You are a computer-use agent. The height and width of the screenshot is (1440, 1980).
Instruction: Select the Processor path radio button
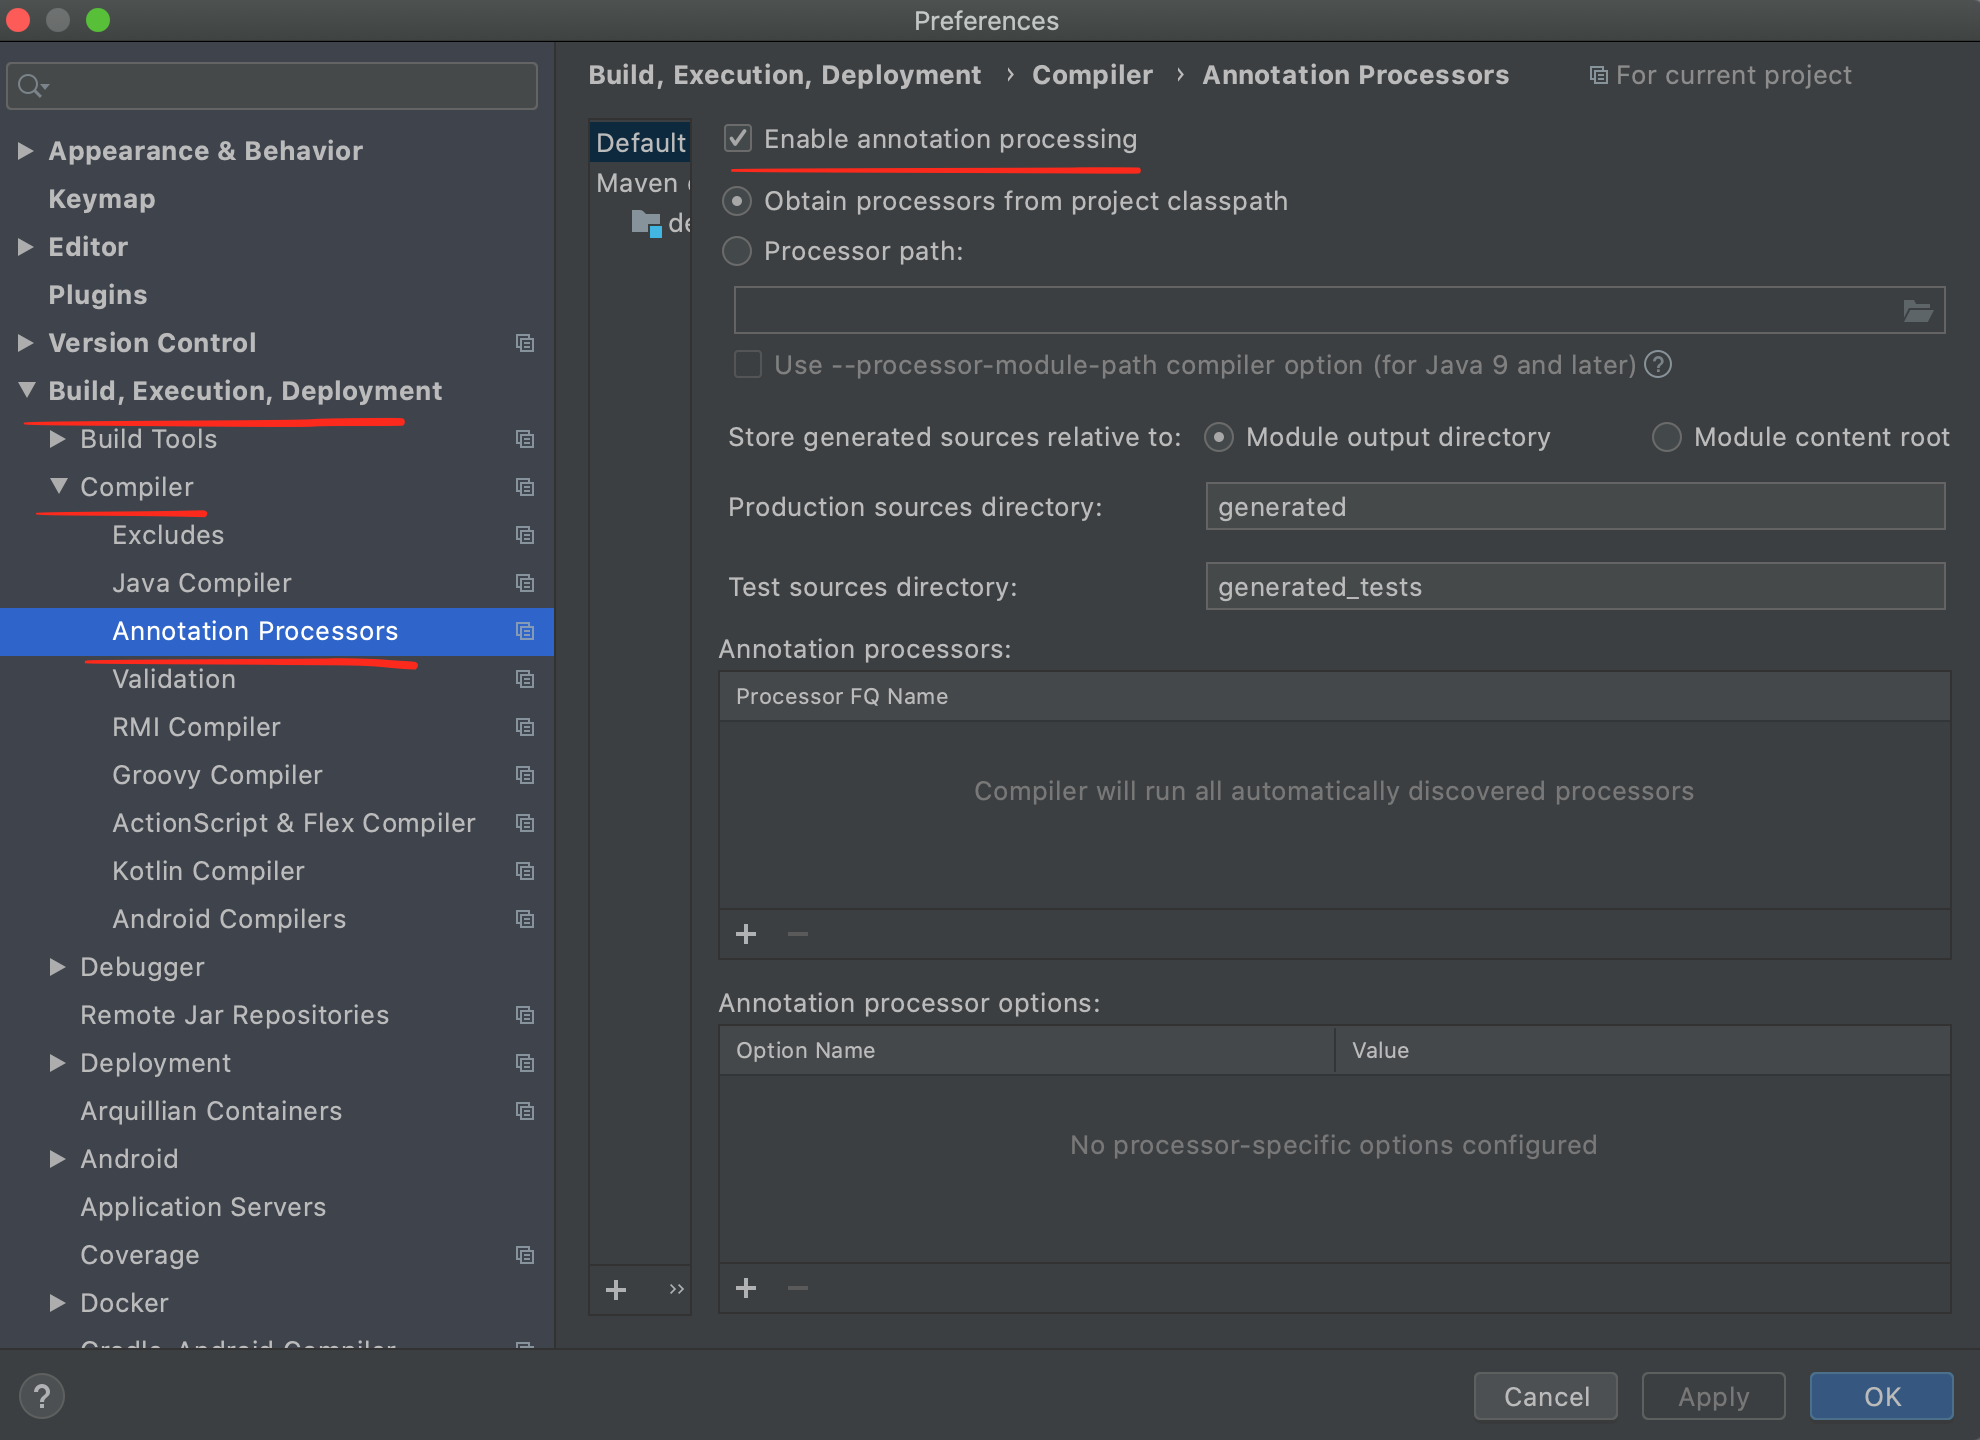click(x=737, y=251)
